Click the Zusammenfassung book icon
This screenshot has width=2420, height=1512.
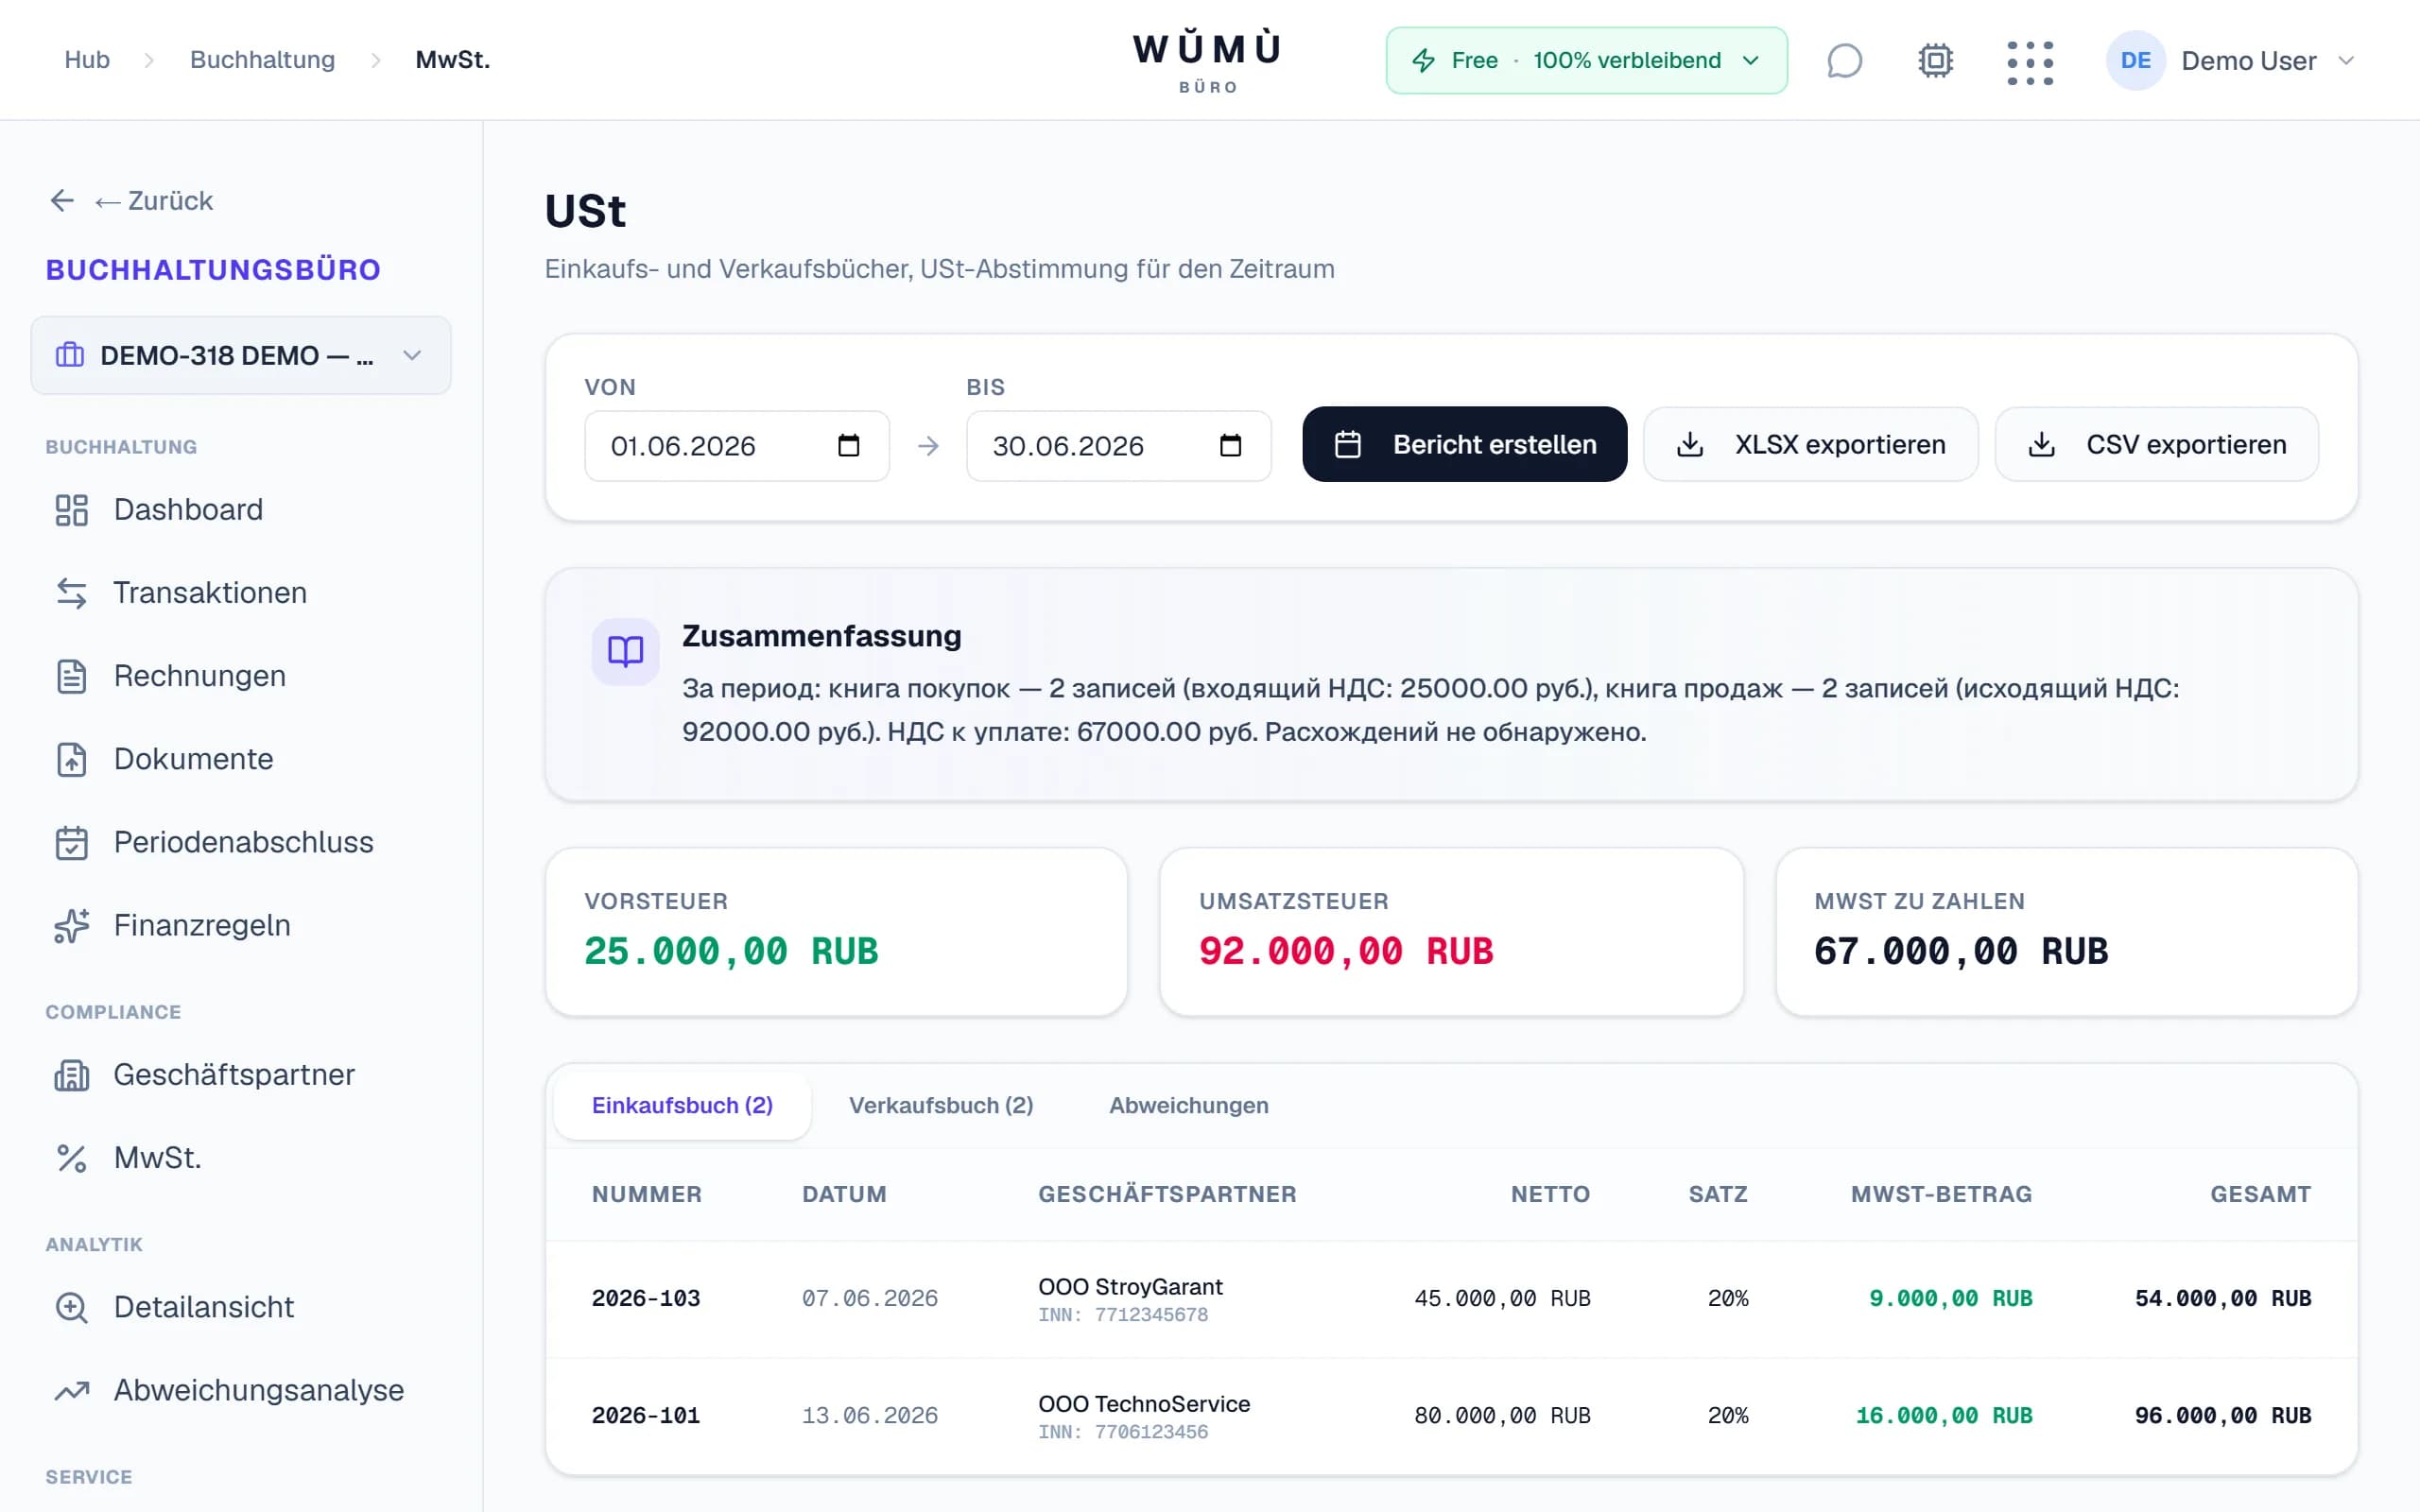point(626,652)
